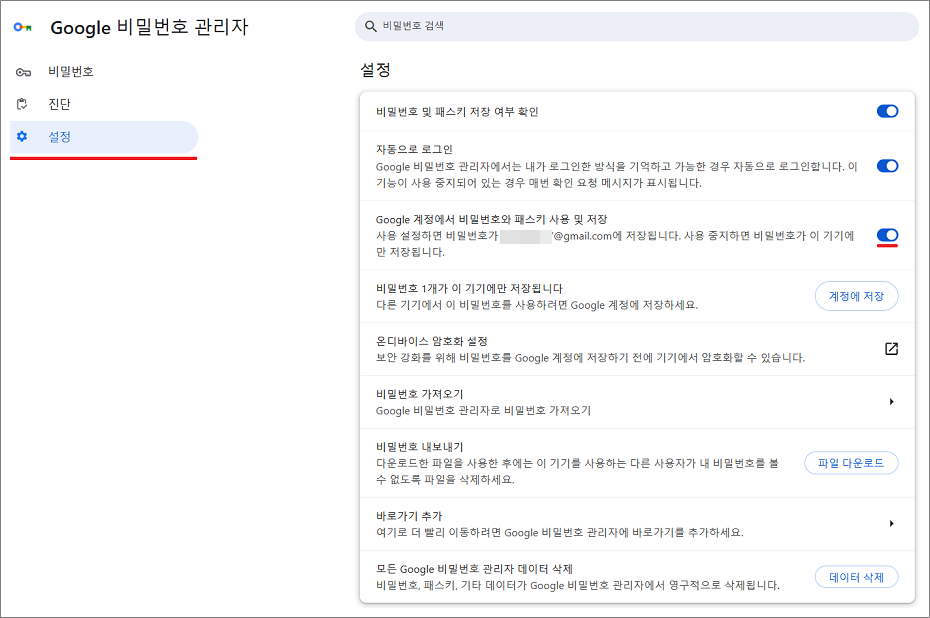The height and width of the screenshot is (618, 930).
Task: Click the checkup clipboard icon beside 진단
Action: (21, 103)
